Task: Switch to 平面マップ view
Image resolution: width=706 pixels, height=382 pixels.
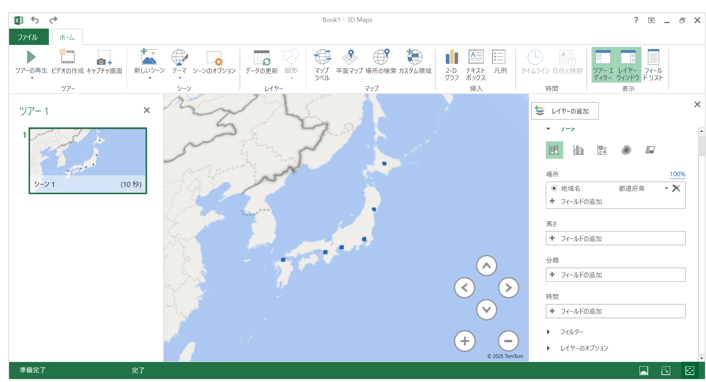Action: pos(349,62)
